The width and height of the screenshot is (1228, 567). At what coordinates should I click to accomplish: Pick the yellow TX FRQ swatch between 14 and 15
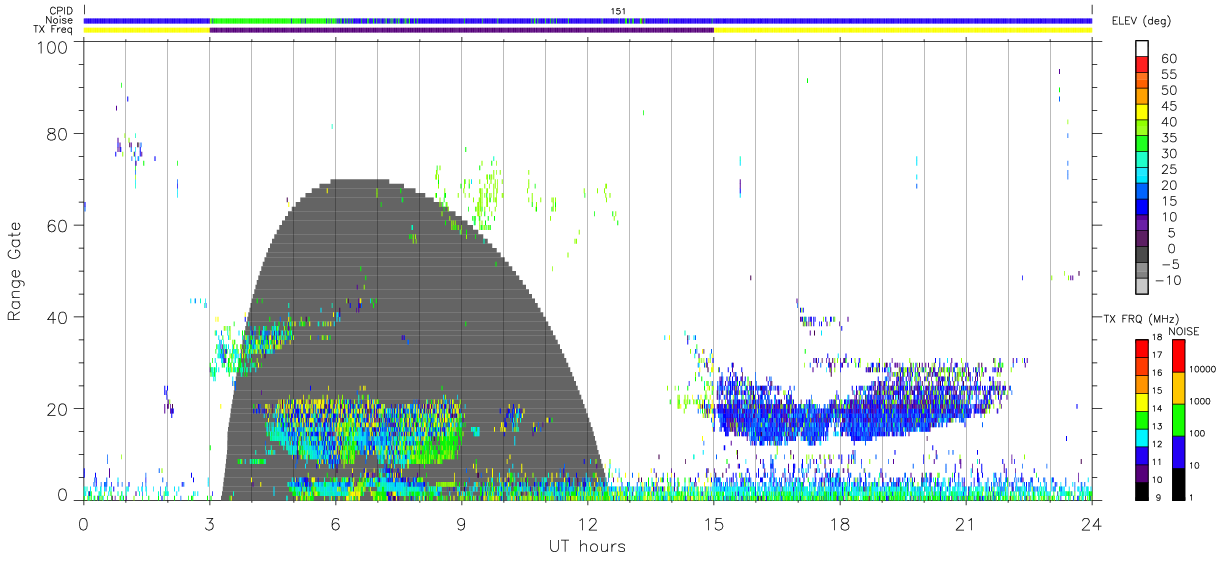[1141, 401]
